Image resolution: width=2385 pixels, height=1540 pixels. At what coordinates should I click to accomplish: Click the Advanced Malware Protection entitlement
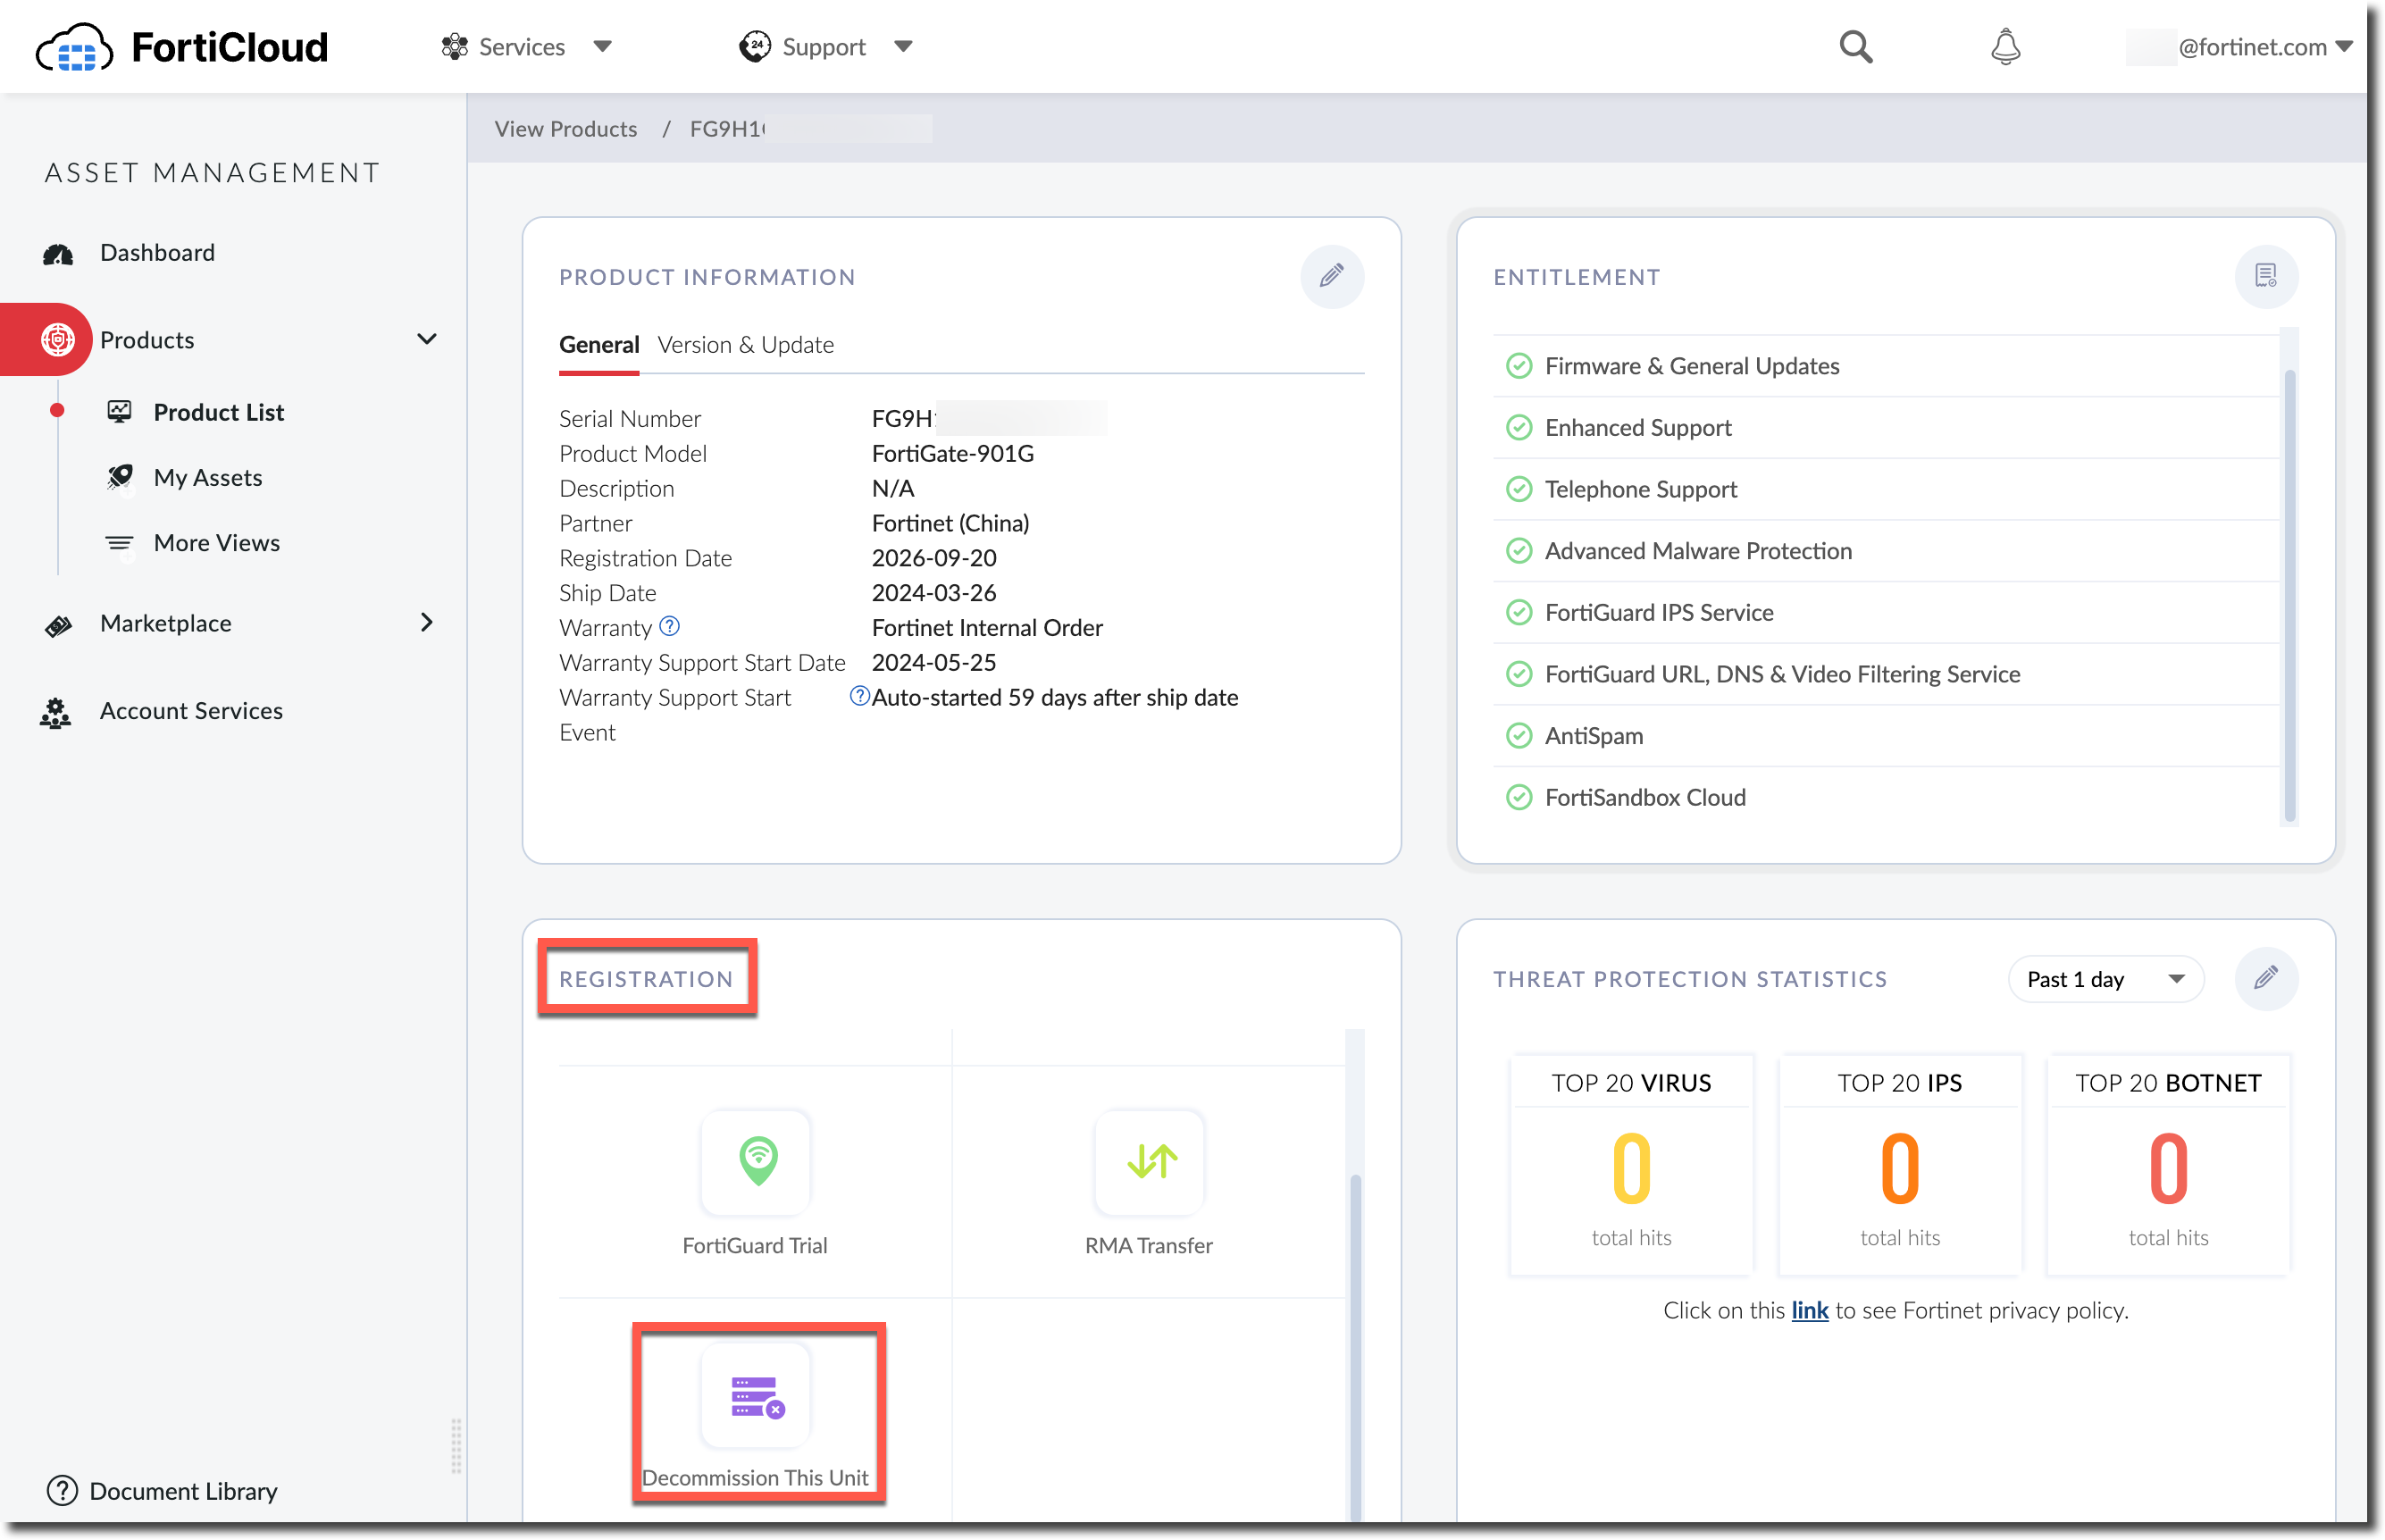1885,551
